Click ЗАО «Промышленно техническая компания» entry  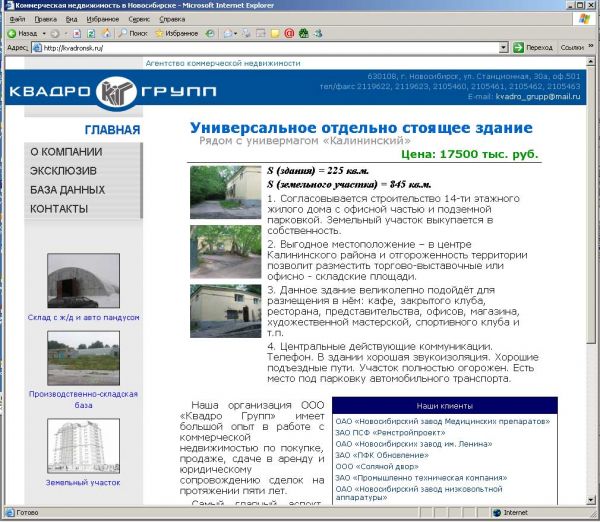coord(421,478)
